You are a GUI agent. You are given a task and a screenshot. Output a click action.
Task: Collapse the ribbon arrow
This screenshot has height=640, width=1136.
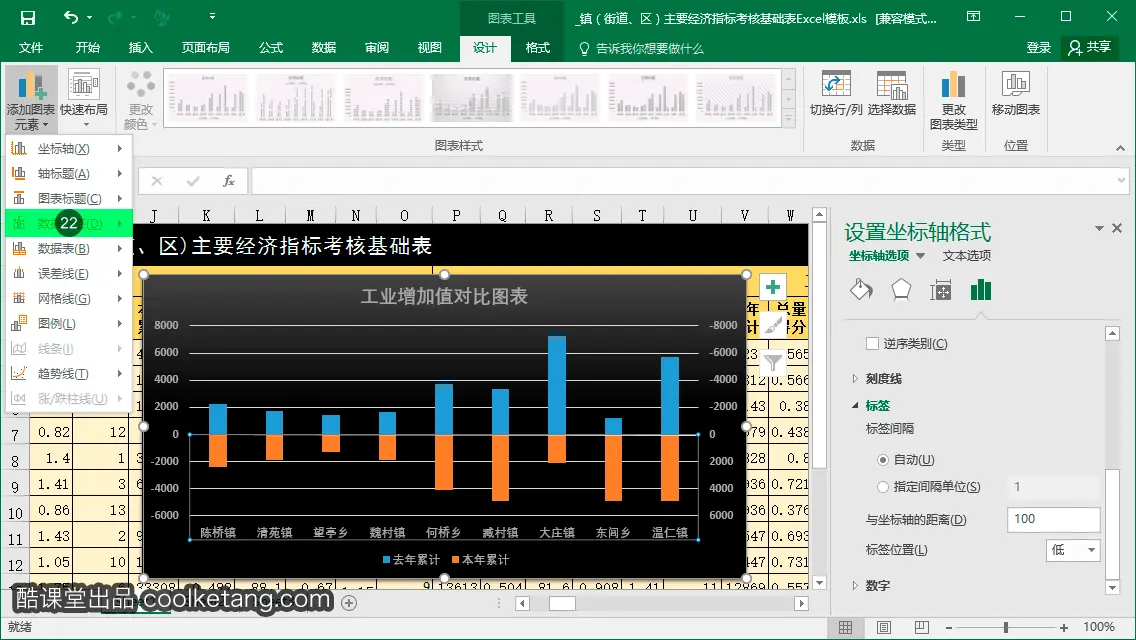1121,148
